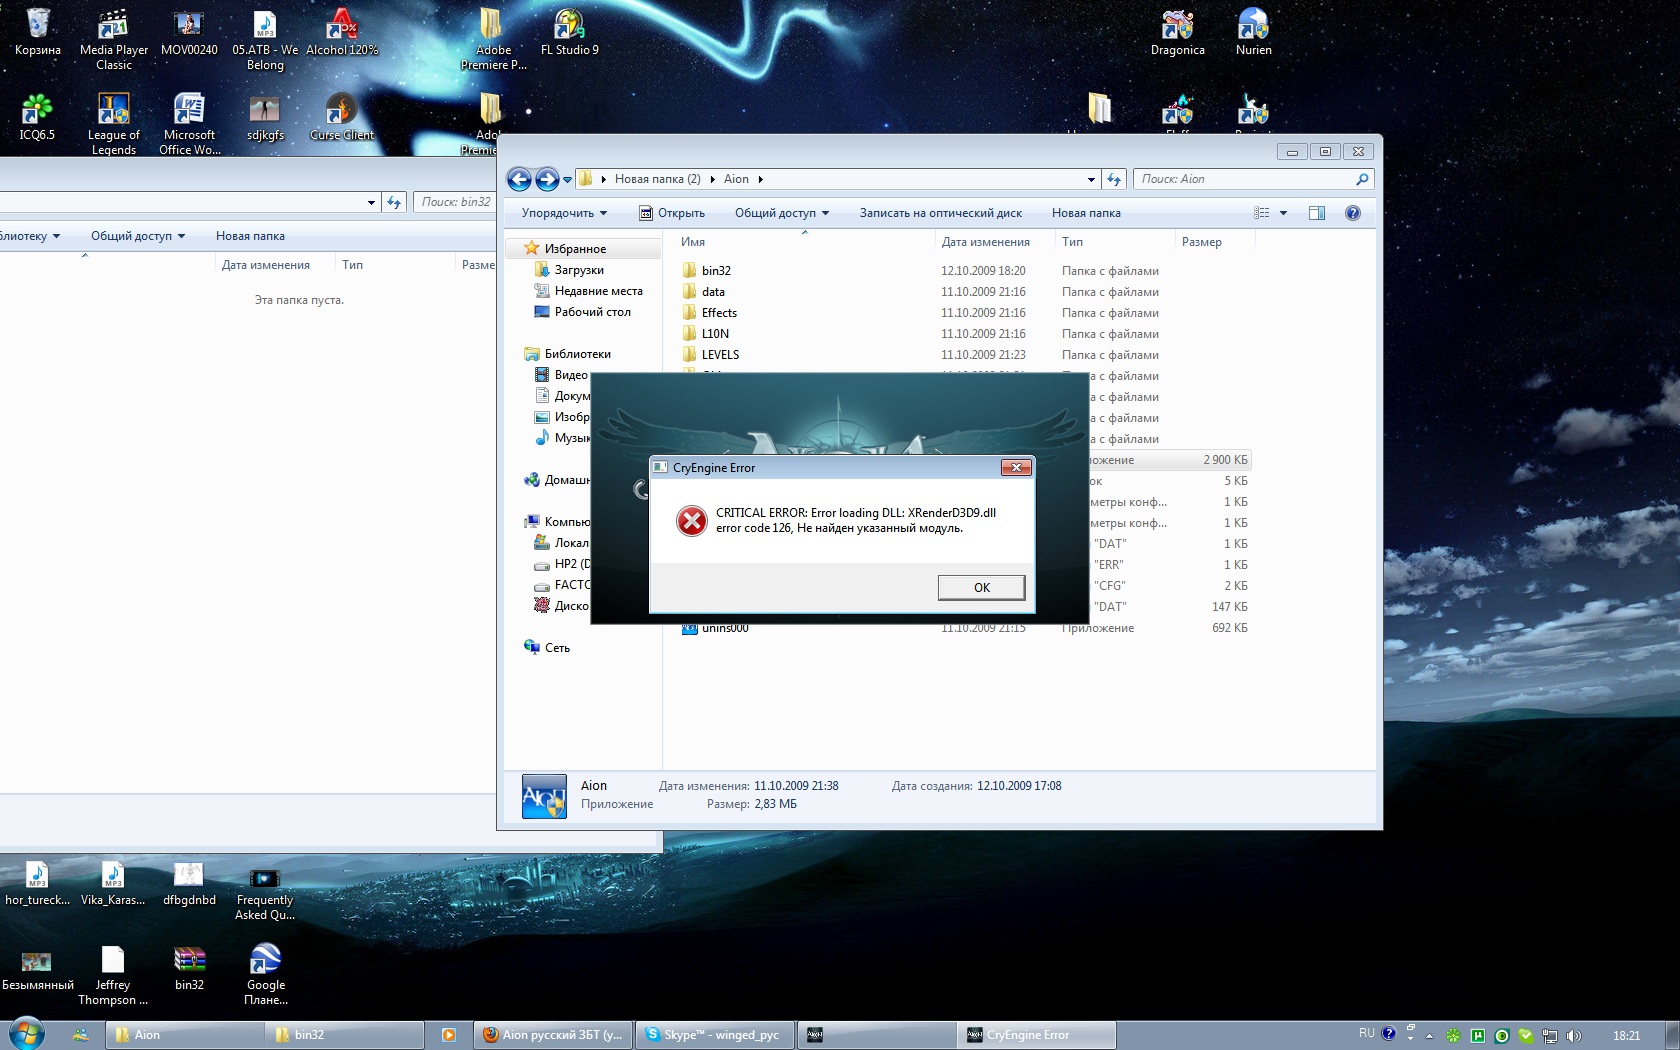
Task: Open the Windows Start button
Action: pos(27,1034)
